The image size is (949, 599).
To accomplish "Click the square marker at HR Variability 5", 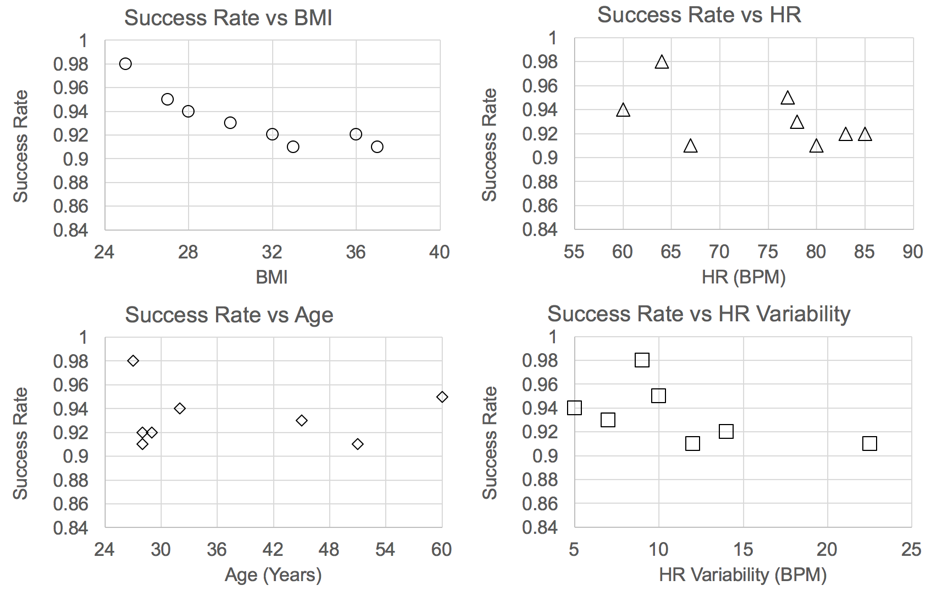I will (574, 407).
